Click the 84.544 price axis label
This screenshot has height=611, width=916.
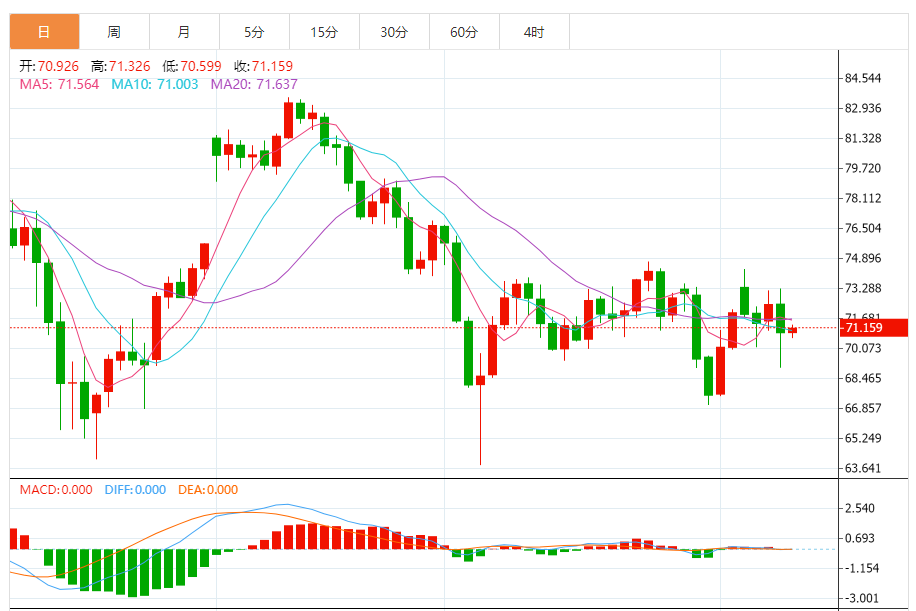tap(863, 78)
